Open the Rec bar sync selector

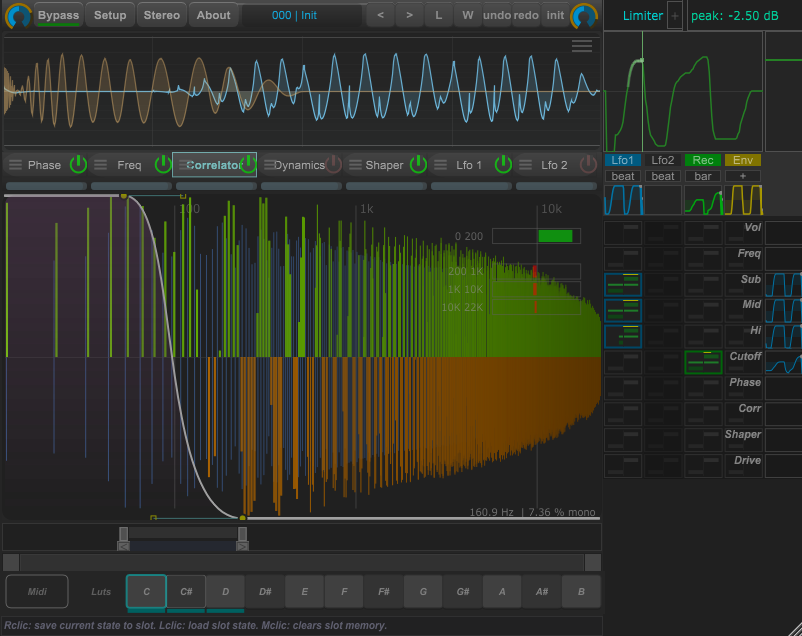coord(703,176)
